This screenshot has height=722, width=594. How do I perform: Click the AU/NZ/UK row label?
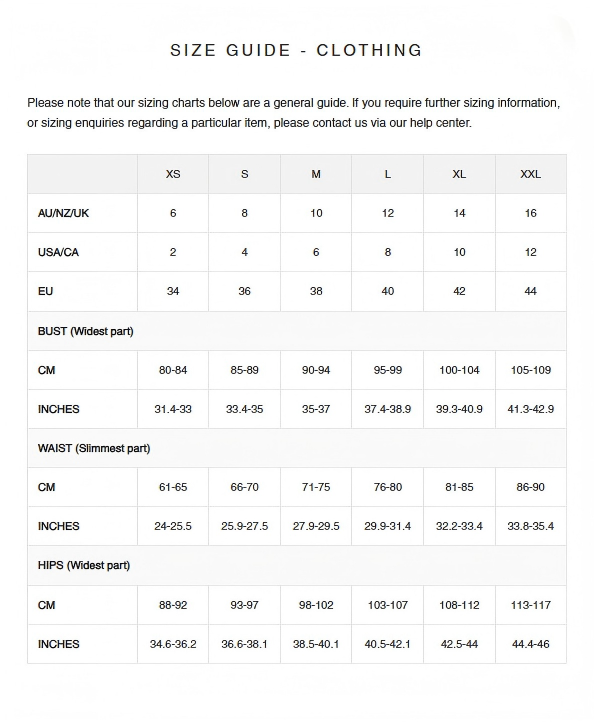coord(64,213)
